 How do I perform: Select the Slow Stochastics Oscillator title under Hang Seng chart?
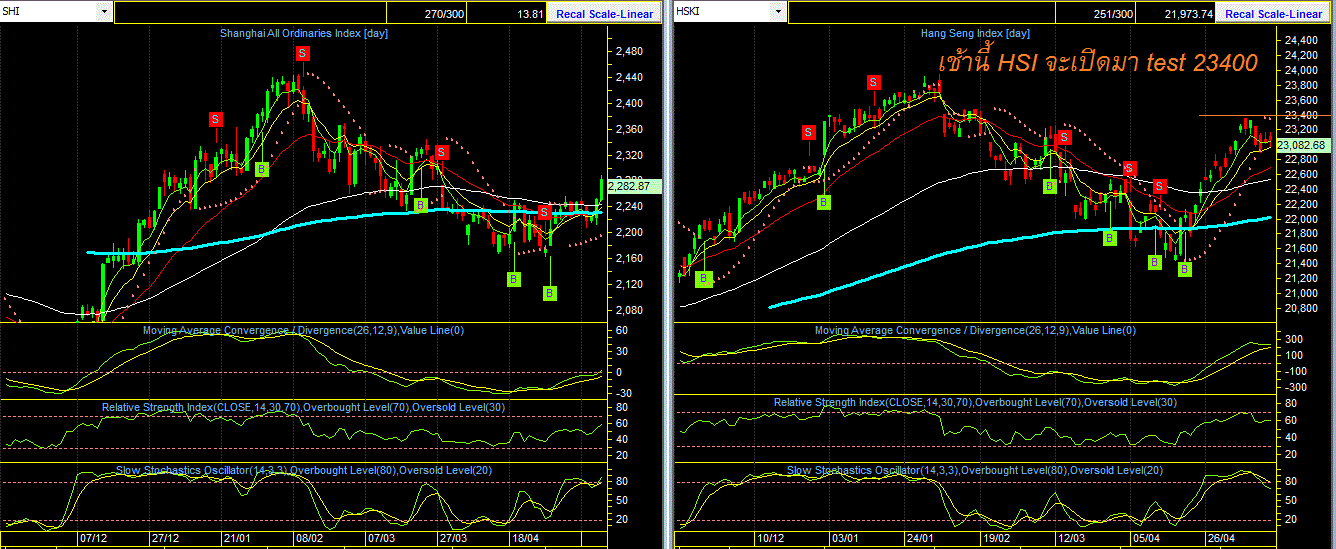tap(975, 470)
